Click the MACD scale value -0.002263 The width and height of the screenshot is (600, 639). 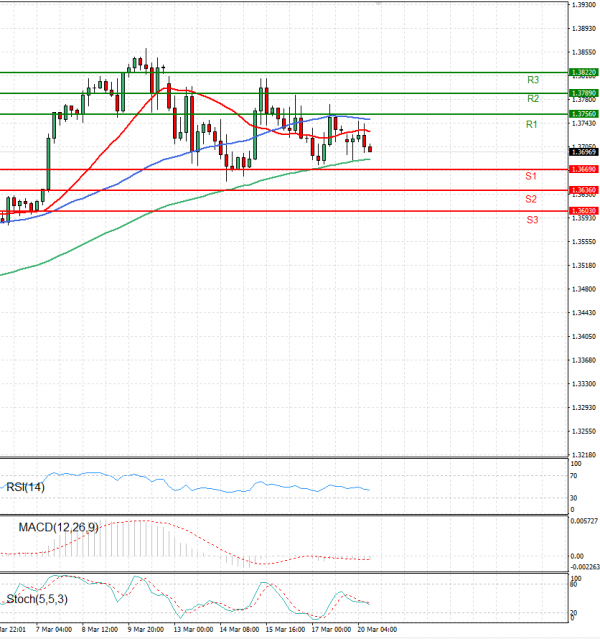[x=585, y=567]
